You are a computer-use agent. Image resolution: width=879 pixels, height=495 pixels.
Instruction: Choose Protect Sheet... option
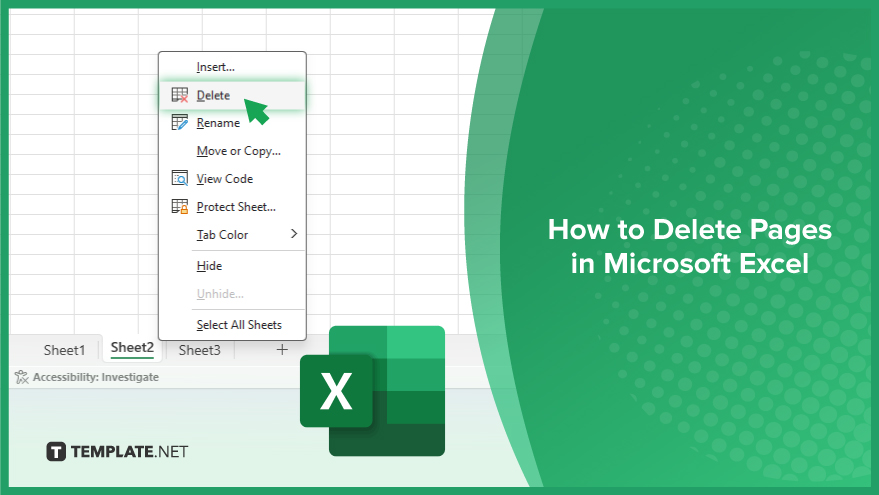(x=232, y=207)
